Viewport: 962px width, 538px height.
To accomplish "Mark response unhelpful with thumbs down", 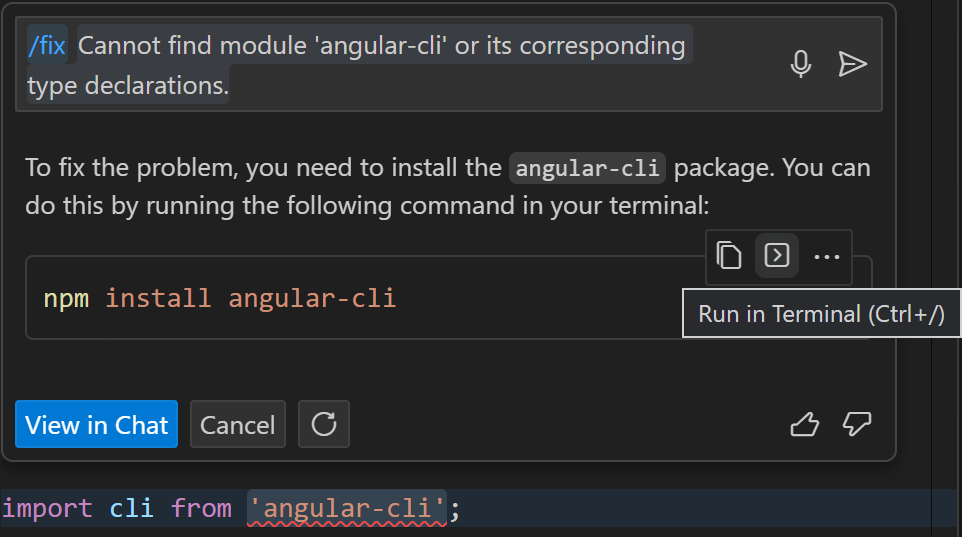I will pyautogui.click(x=857, y=425).
